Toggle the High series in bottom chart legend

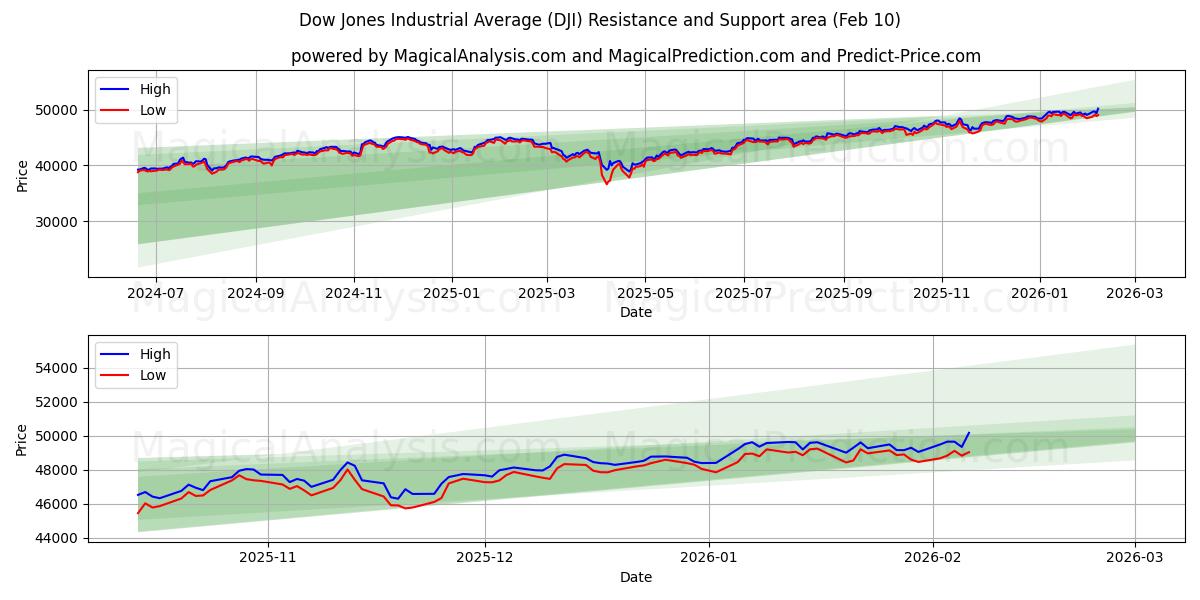coord(141,353)
